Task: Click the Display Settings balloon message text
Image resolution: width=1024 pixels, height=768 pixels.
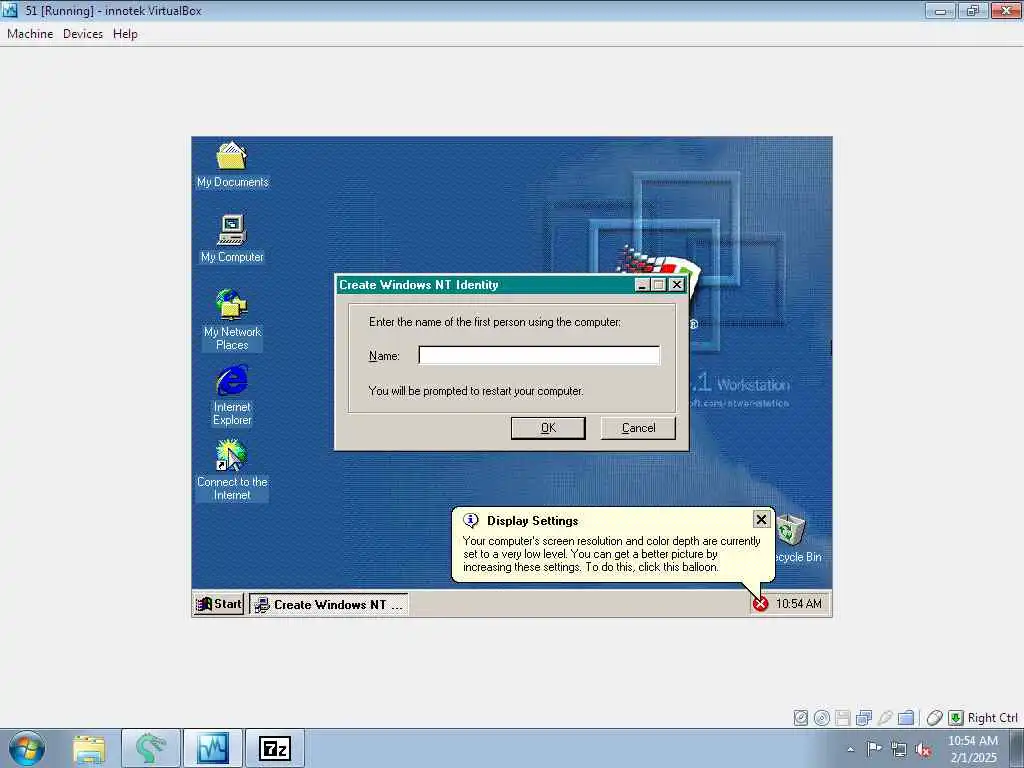Action: (x=612, y=554)
